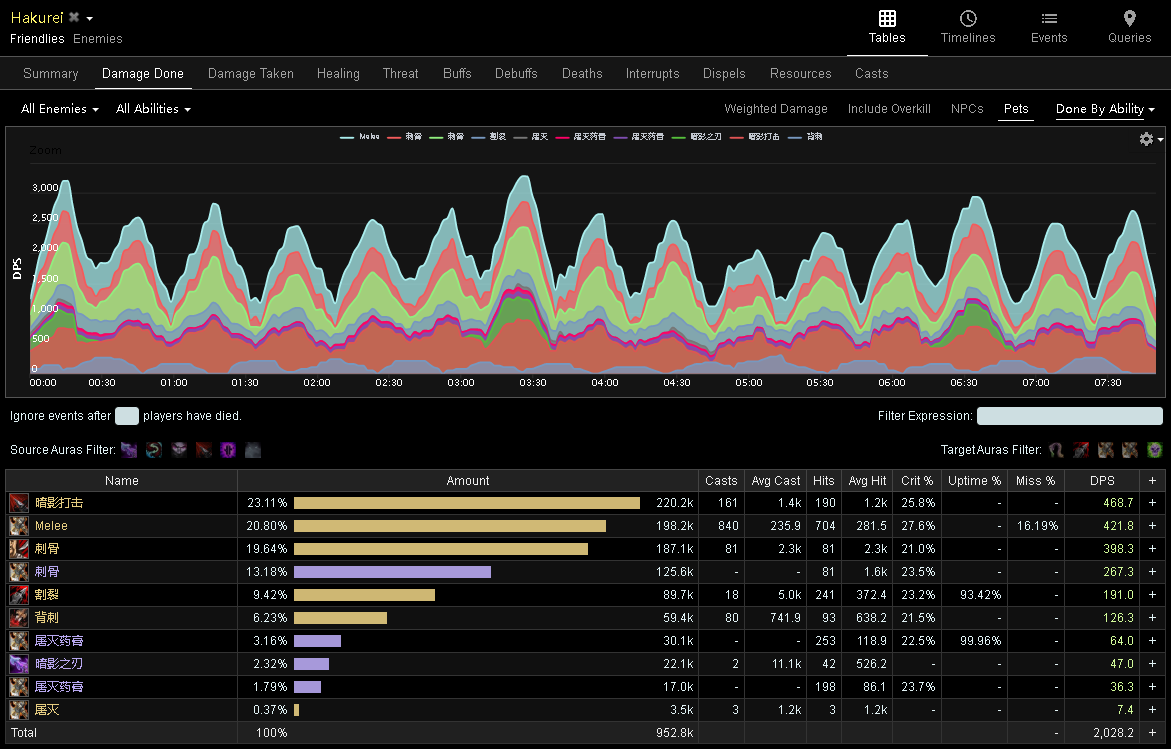The height and width of the screenshot is (749, 1171).
Task: Expand the 0.37% 屠灭 row with its plus
Action: point(1152,709)
